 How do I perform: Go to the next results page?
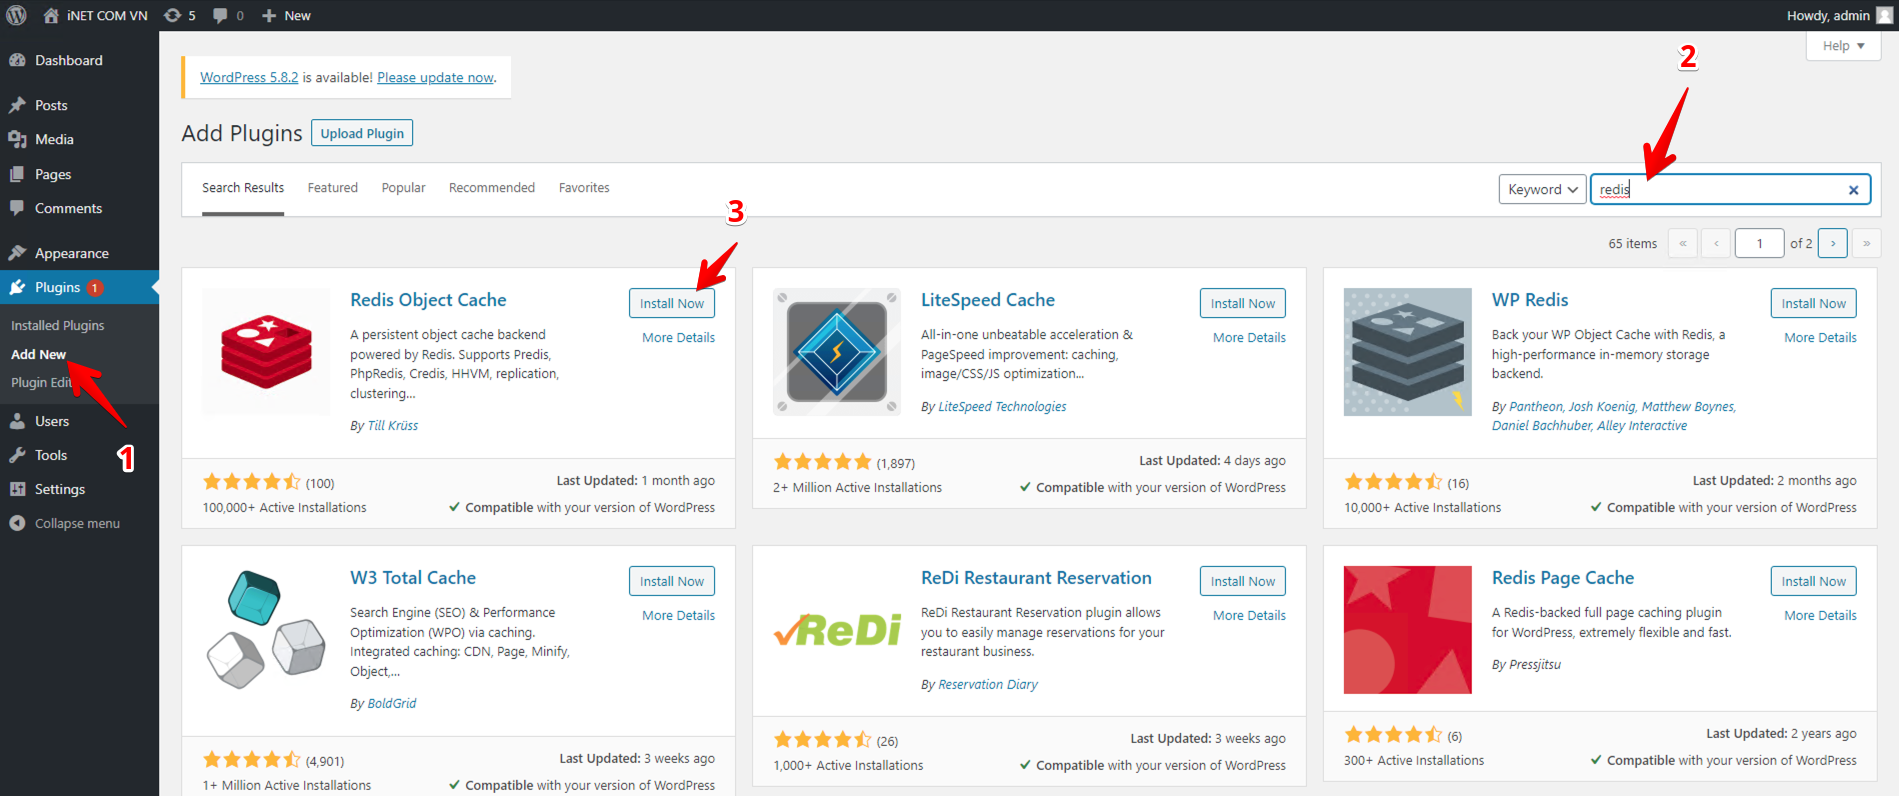coord(1832,243)
